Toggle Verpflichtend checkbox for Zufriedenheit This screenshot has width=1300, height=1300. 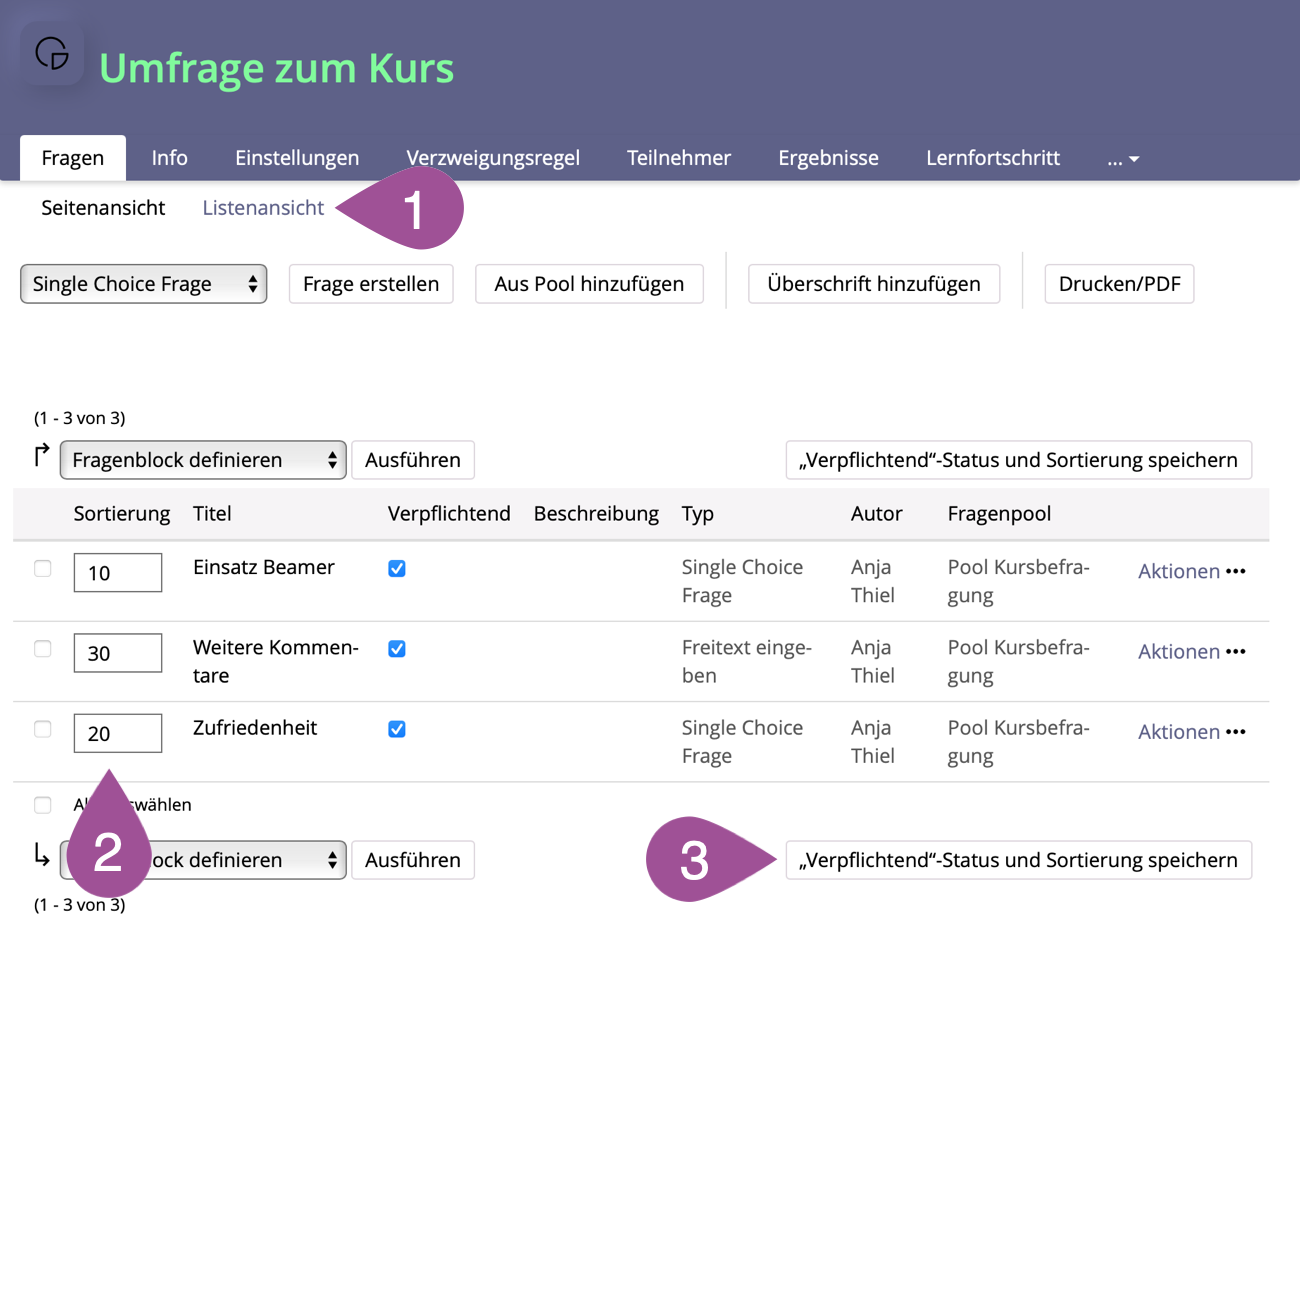pos(397,729)
